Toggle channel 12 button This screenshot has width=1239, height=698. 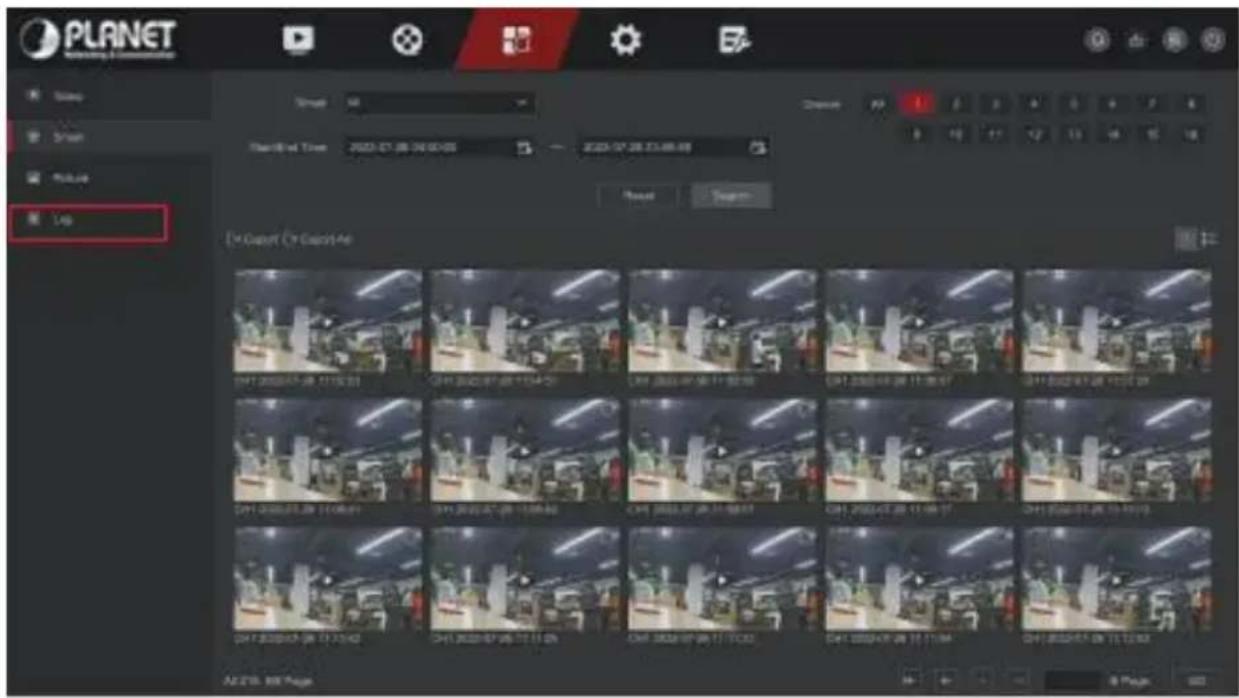[x=1035, y=133]
